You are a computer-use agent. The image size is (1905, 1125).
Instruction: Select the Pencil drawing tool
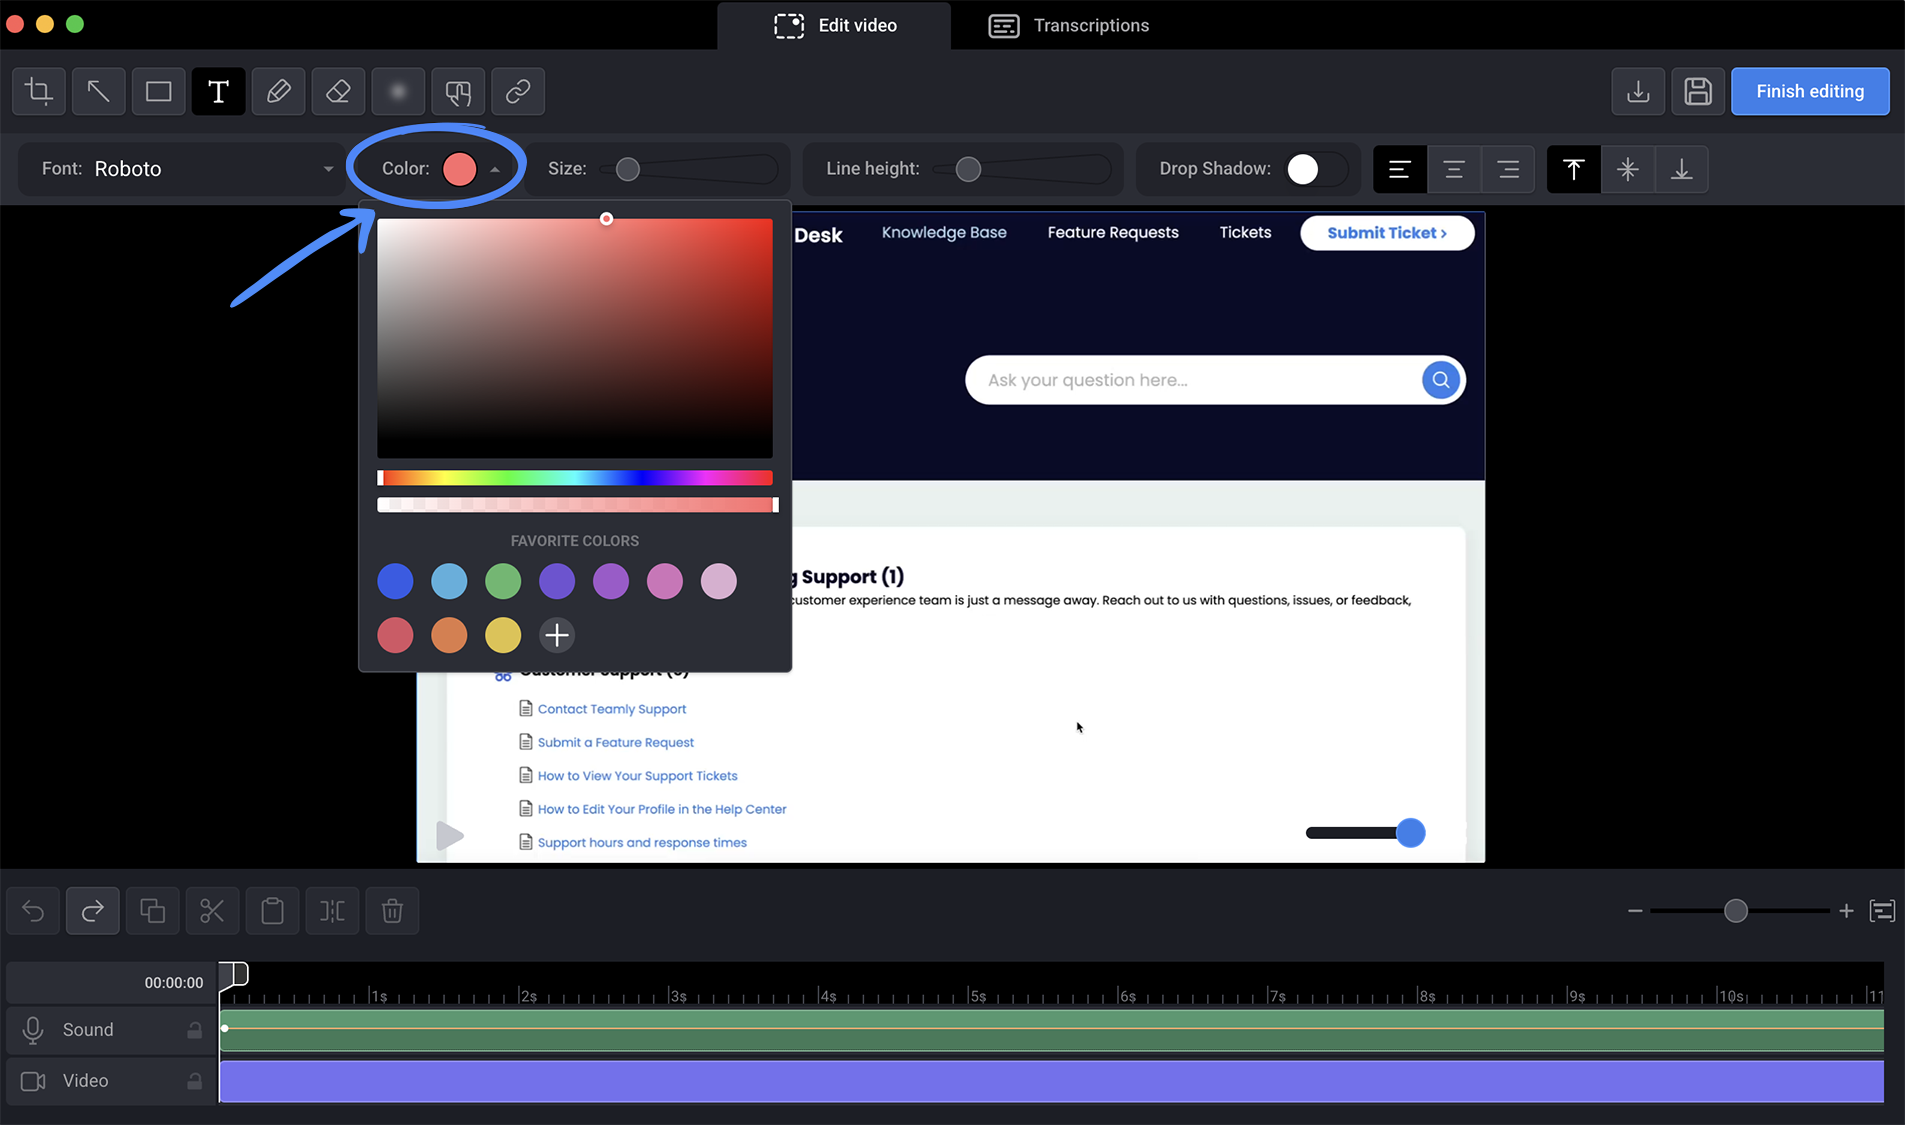point(278,91)
